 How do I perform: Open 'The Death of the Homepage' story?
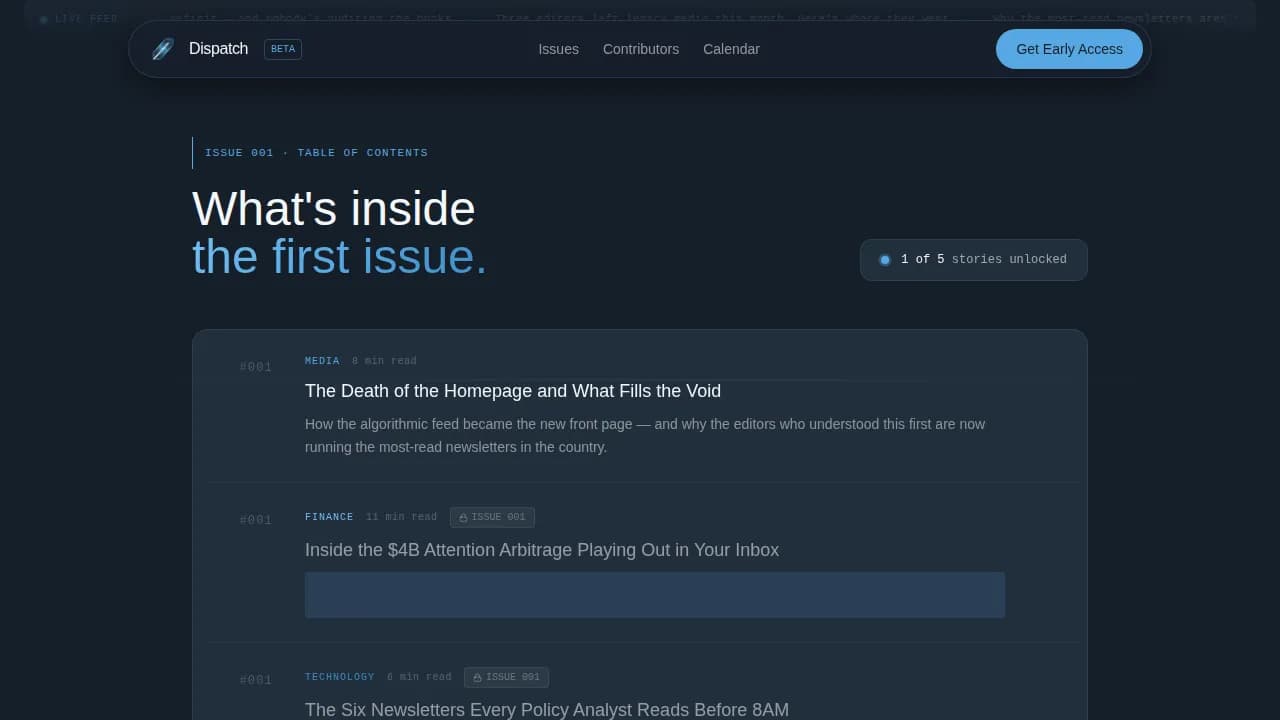[513, 391]
